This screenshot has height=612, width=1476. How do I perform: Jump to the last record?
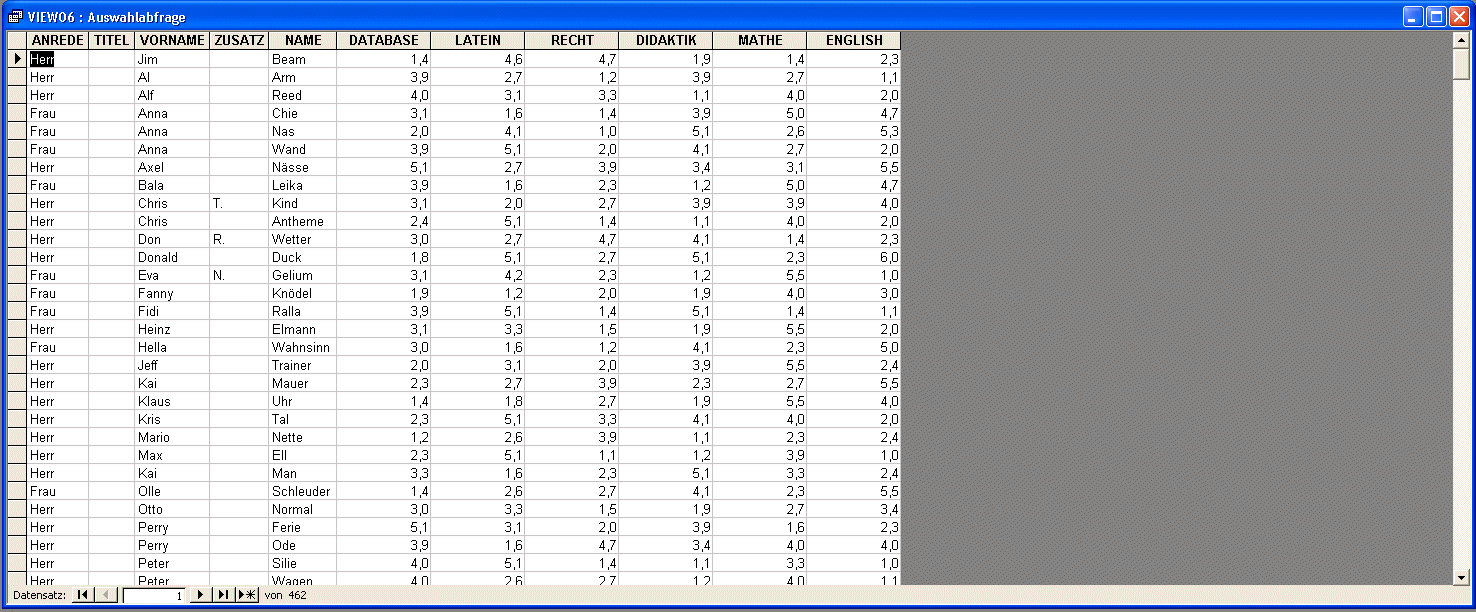tap(223, 595)
